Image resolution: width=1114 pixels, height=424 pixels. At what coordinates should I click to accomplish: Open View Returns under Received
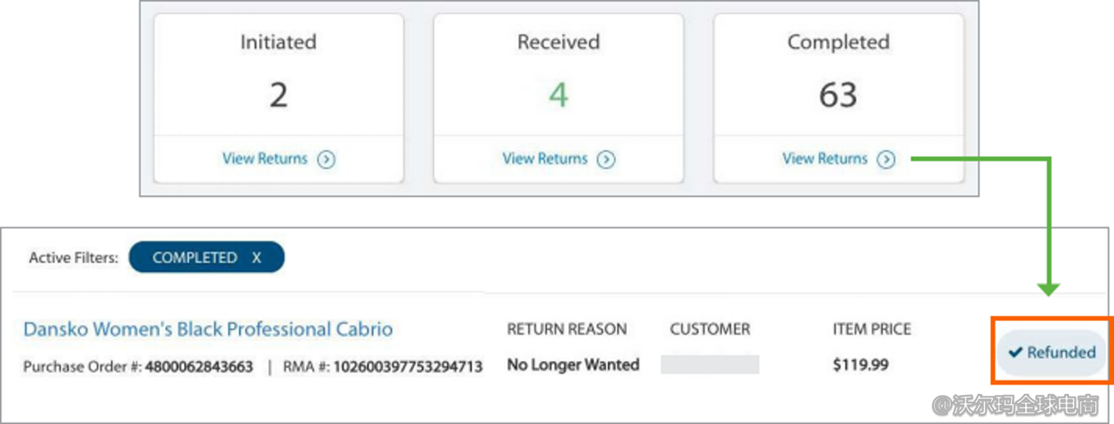[547, 159]
